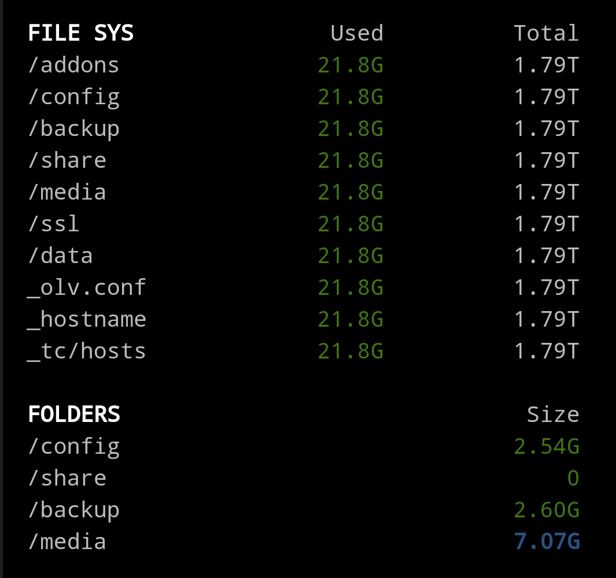Click the 21.8G used value for /addons
Viewport: 616px width, 578px height.
pyautogui.click(x=350, y=65)
